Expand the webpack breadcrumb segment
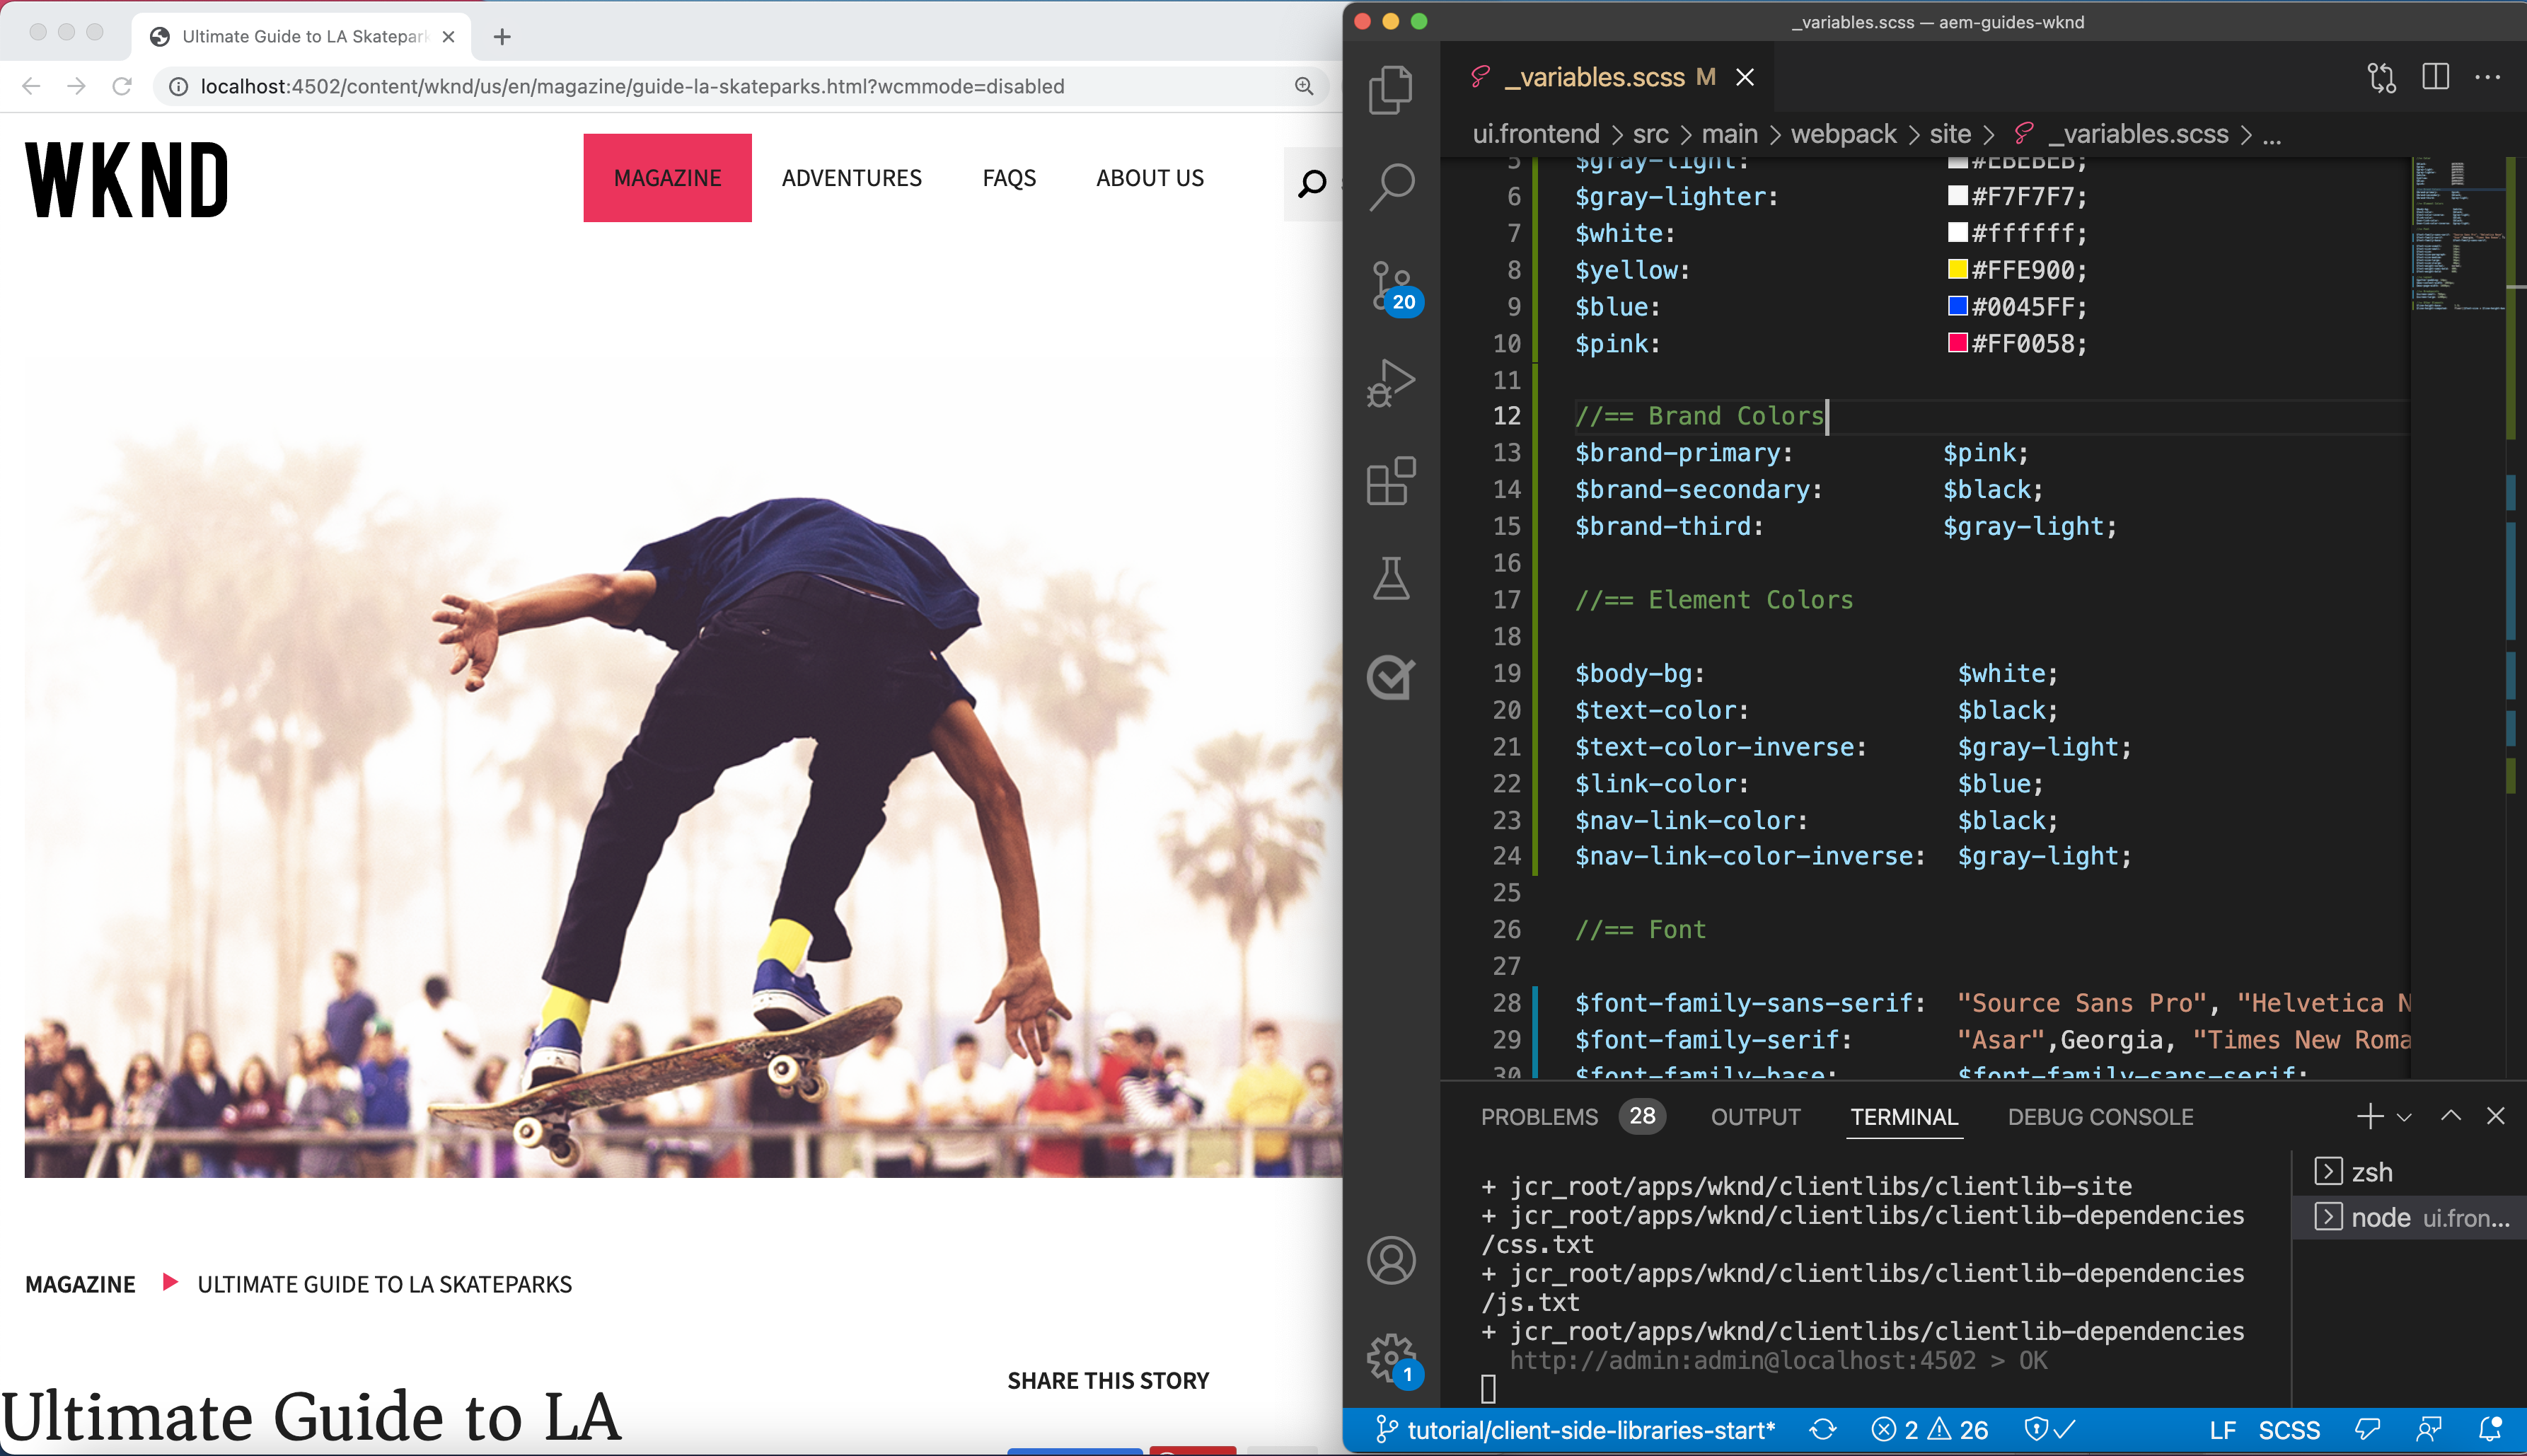2527x1456 pixels. click(1843, 134)
